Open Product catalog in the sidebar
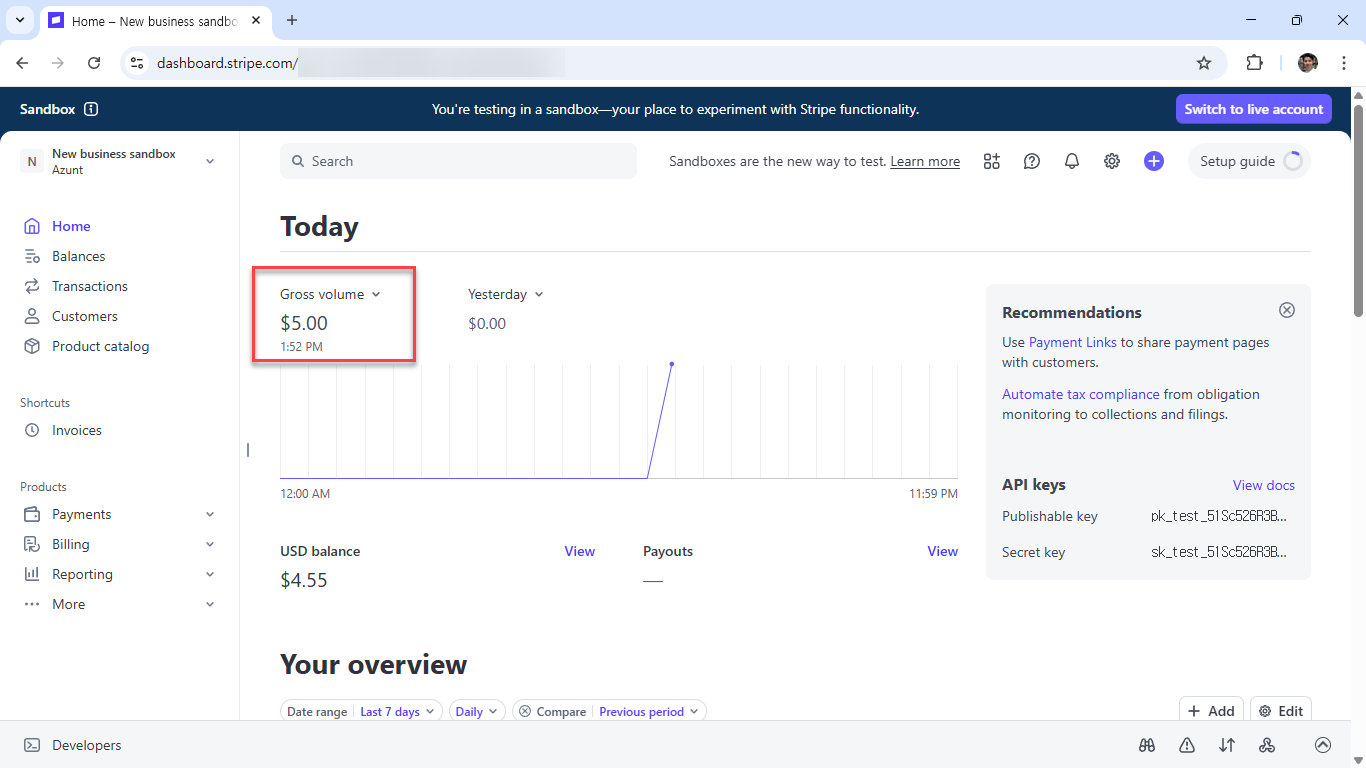Screen dimensions: 1366x768 pyautogui.click(x=100, y=346)
